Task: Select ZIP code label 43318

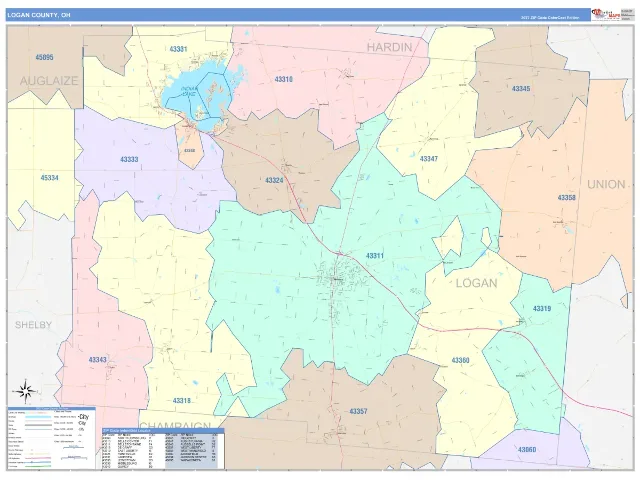Action: [182, 401]
